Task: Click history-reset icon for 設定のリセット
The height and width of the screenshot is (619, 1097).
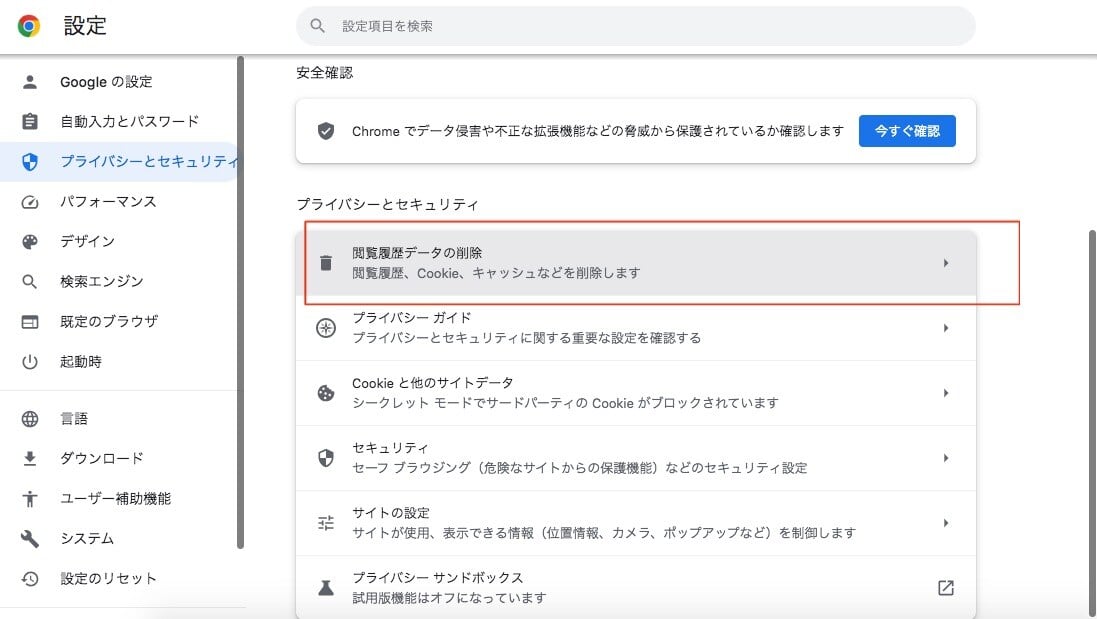Action: click(29, 578)
